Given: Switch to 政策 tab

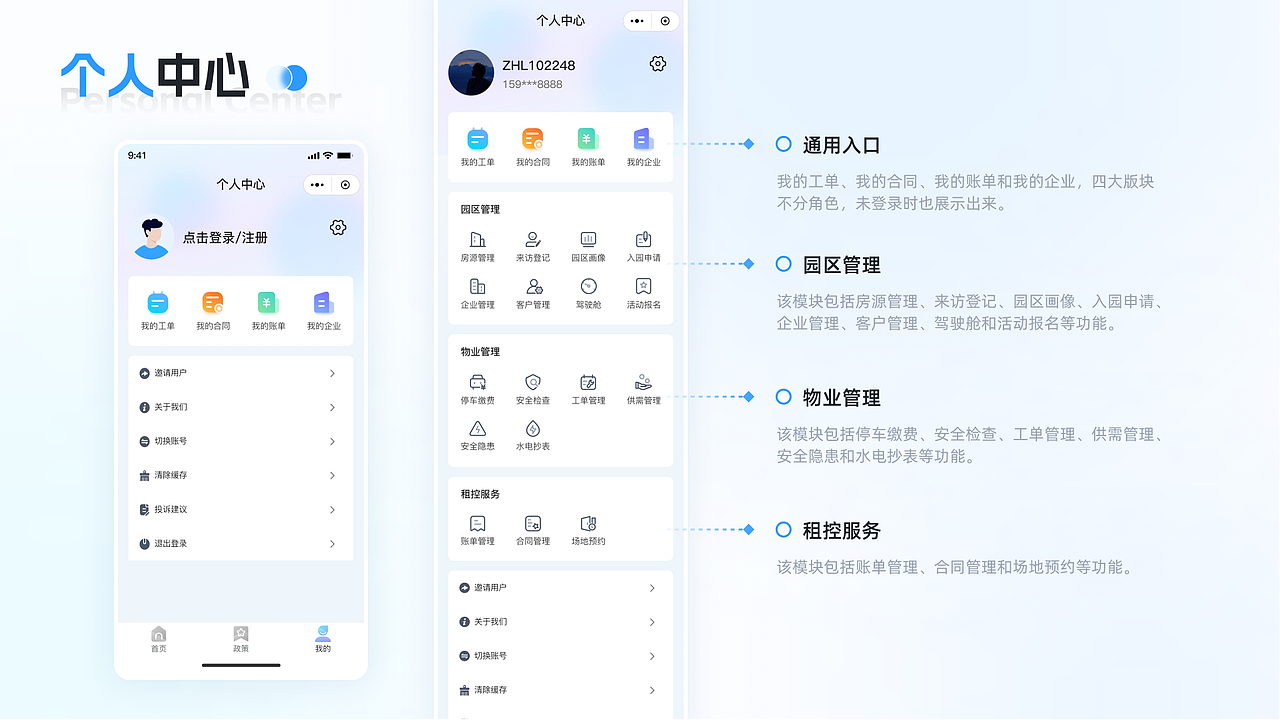Looking at the screenshot, I should [241, 639].
